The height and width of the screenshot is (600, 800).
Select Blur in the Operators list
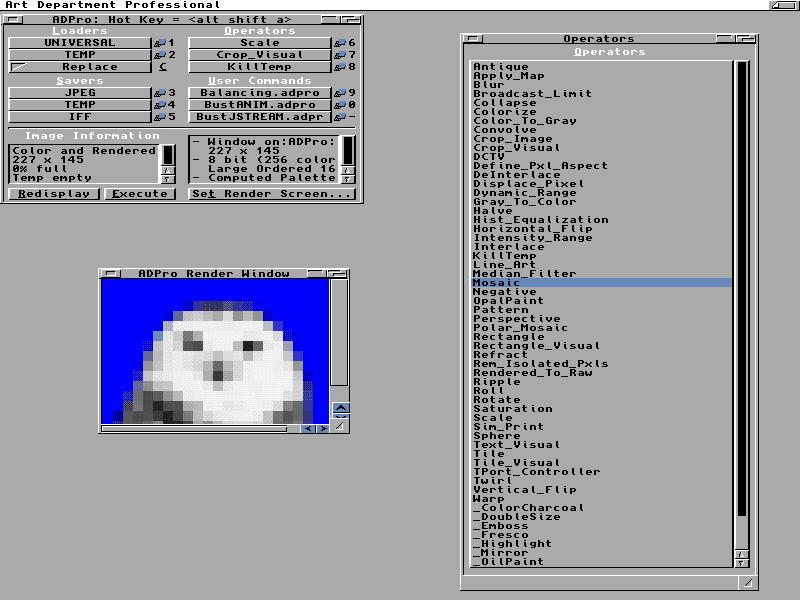(601, 85)
